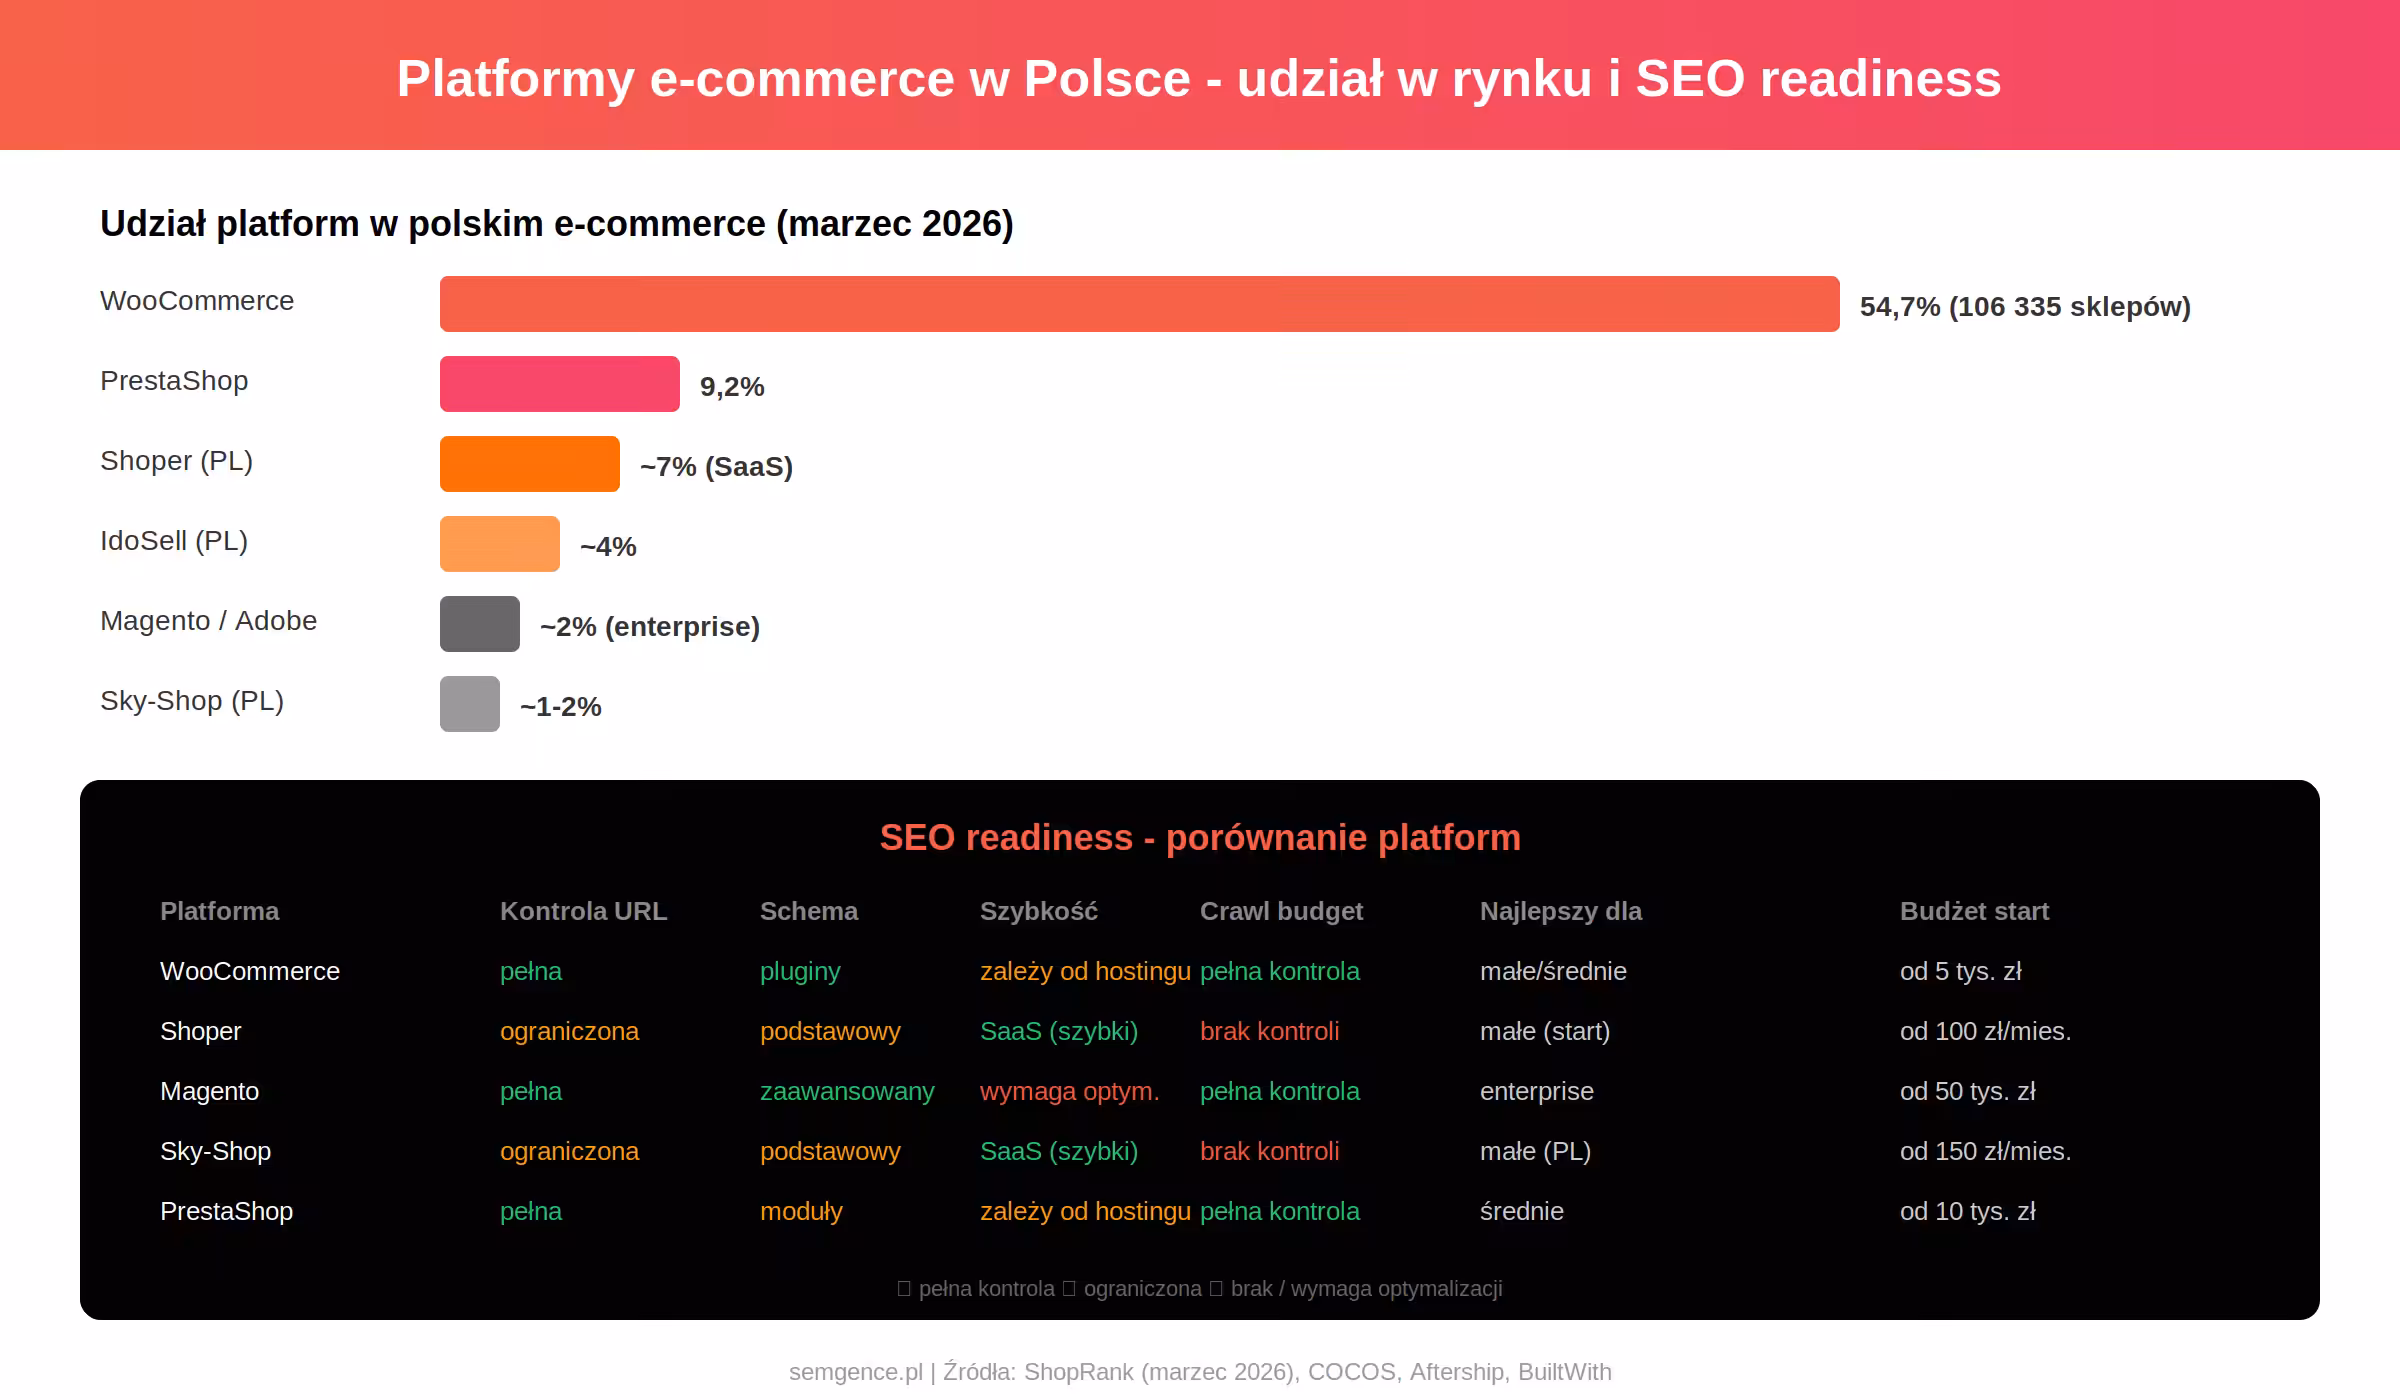Click the '~4%' value label
The image size is (2400, 1400).
[x=608, y=547]
